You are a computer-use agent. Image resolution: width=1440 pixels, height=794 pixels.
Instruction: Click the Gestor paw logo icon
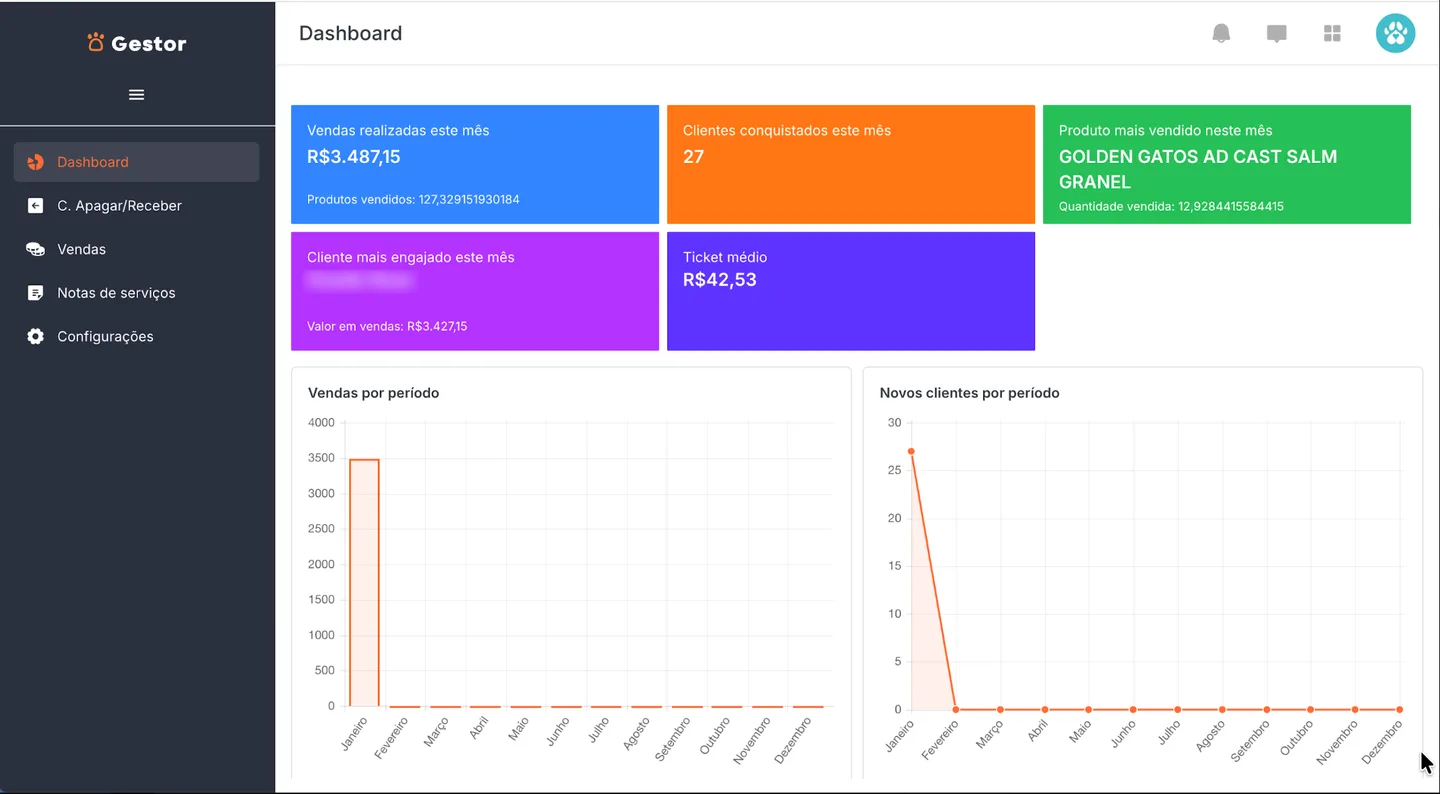(x=96, y=42)
